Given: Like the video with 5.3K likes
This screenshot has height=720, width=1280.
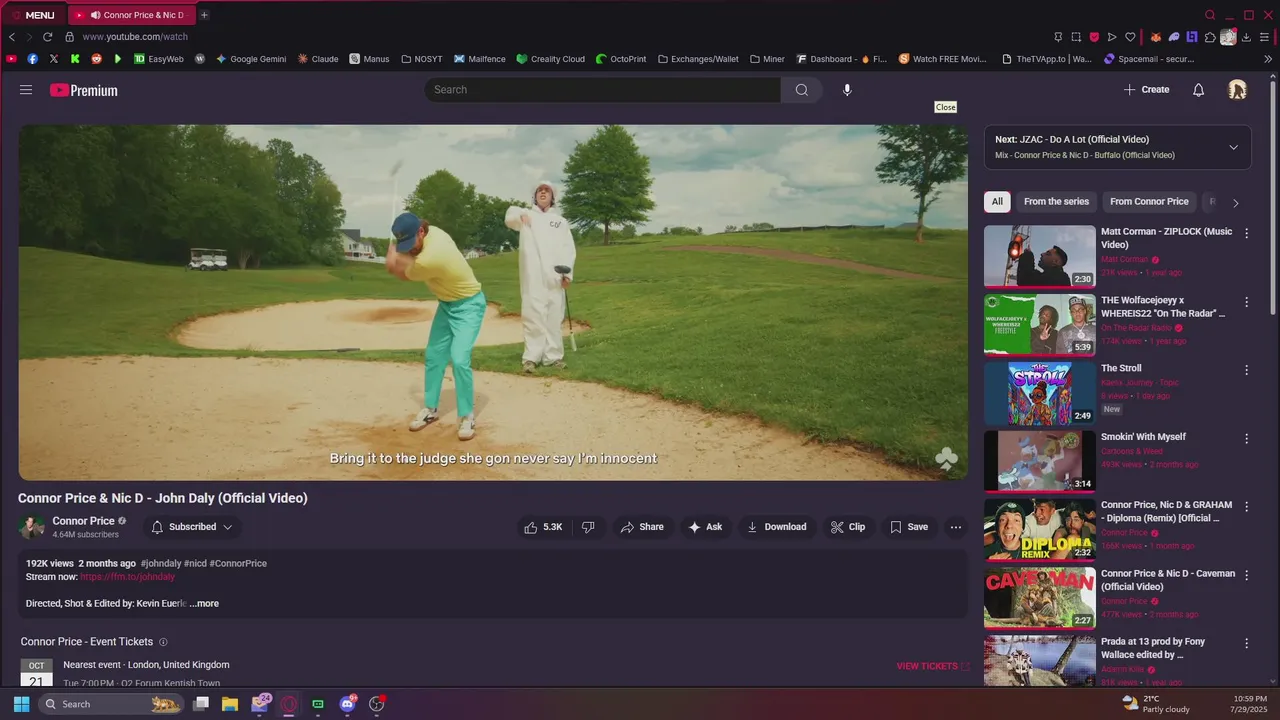Looking at the screenshot, I should pos(543,527).
